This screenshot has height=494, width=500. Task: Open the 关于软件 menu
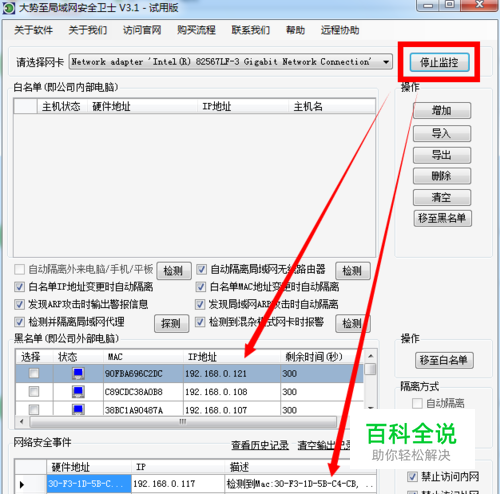[33, 30]
